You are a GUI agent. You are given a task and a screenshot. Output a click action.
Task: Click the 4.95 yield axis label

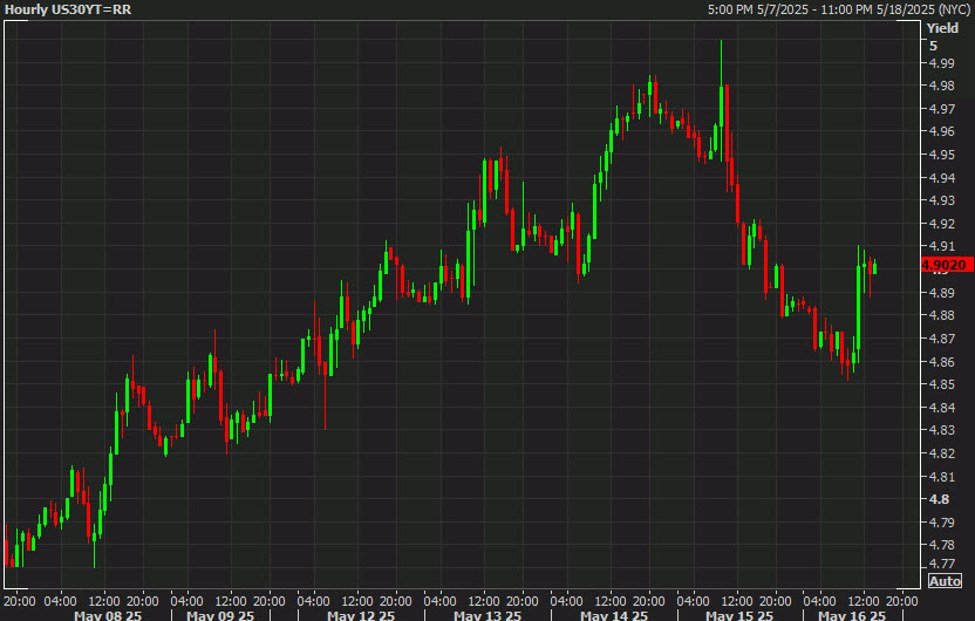point(939,155)
